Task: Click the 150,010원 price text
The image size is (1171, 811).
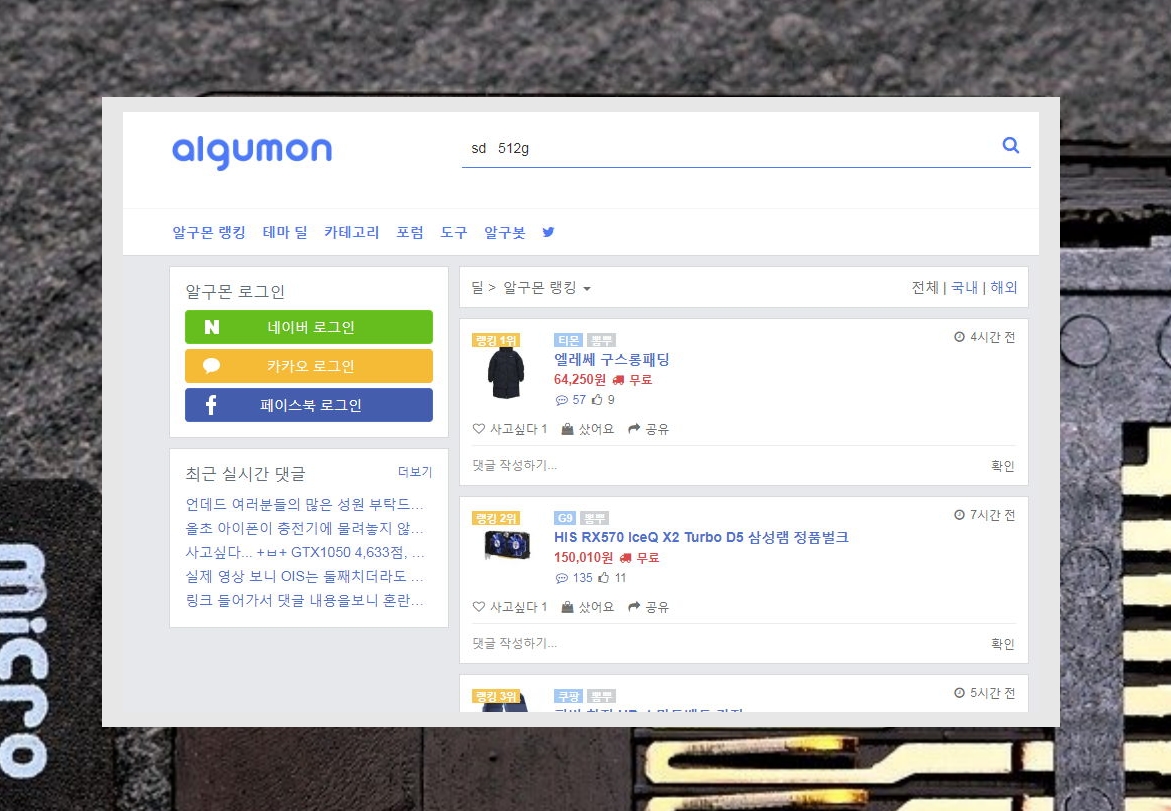Action: (583, 557)
